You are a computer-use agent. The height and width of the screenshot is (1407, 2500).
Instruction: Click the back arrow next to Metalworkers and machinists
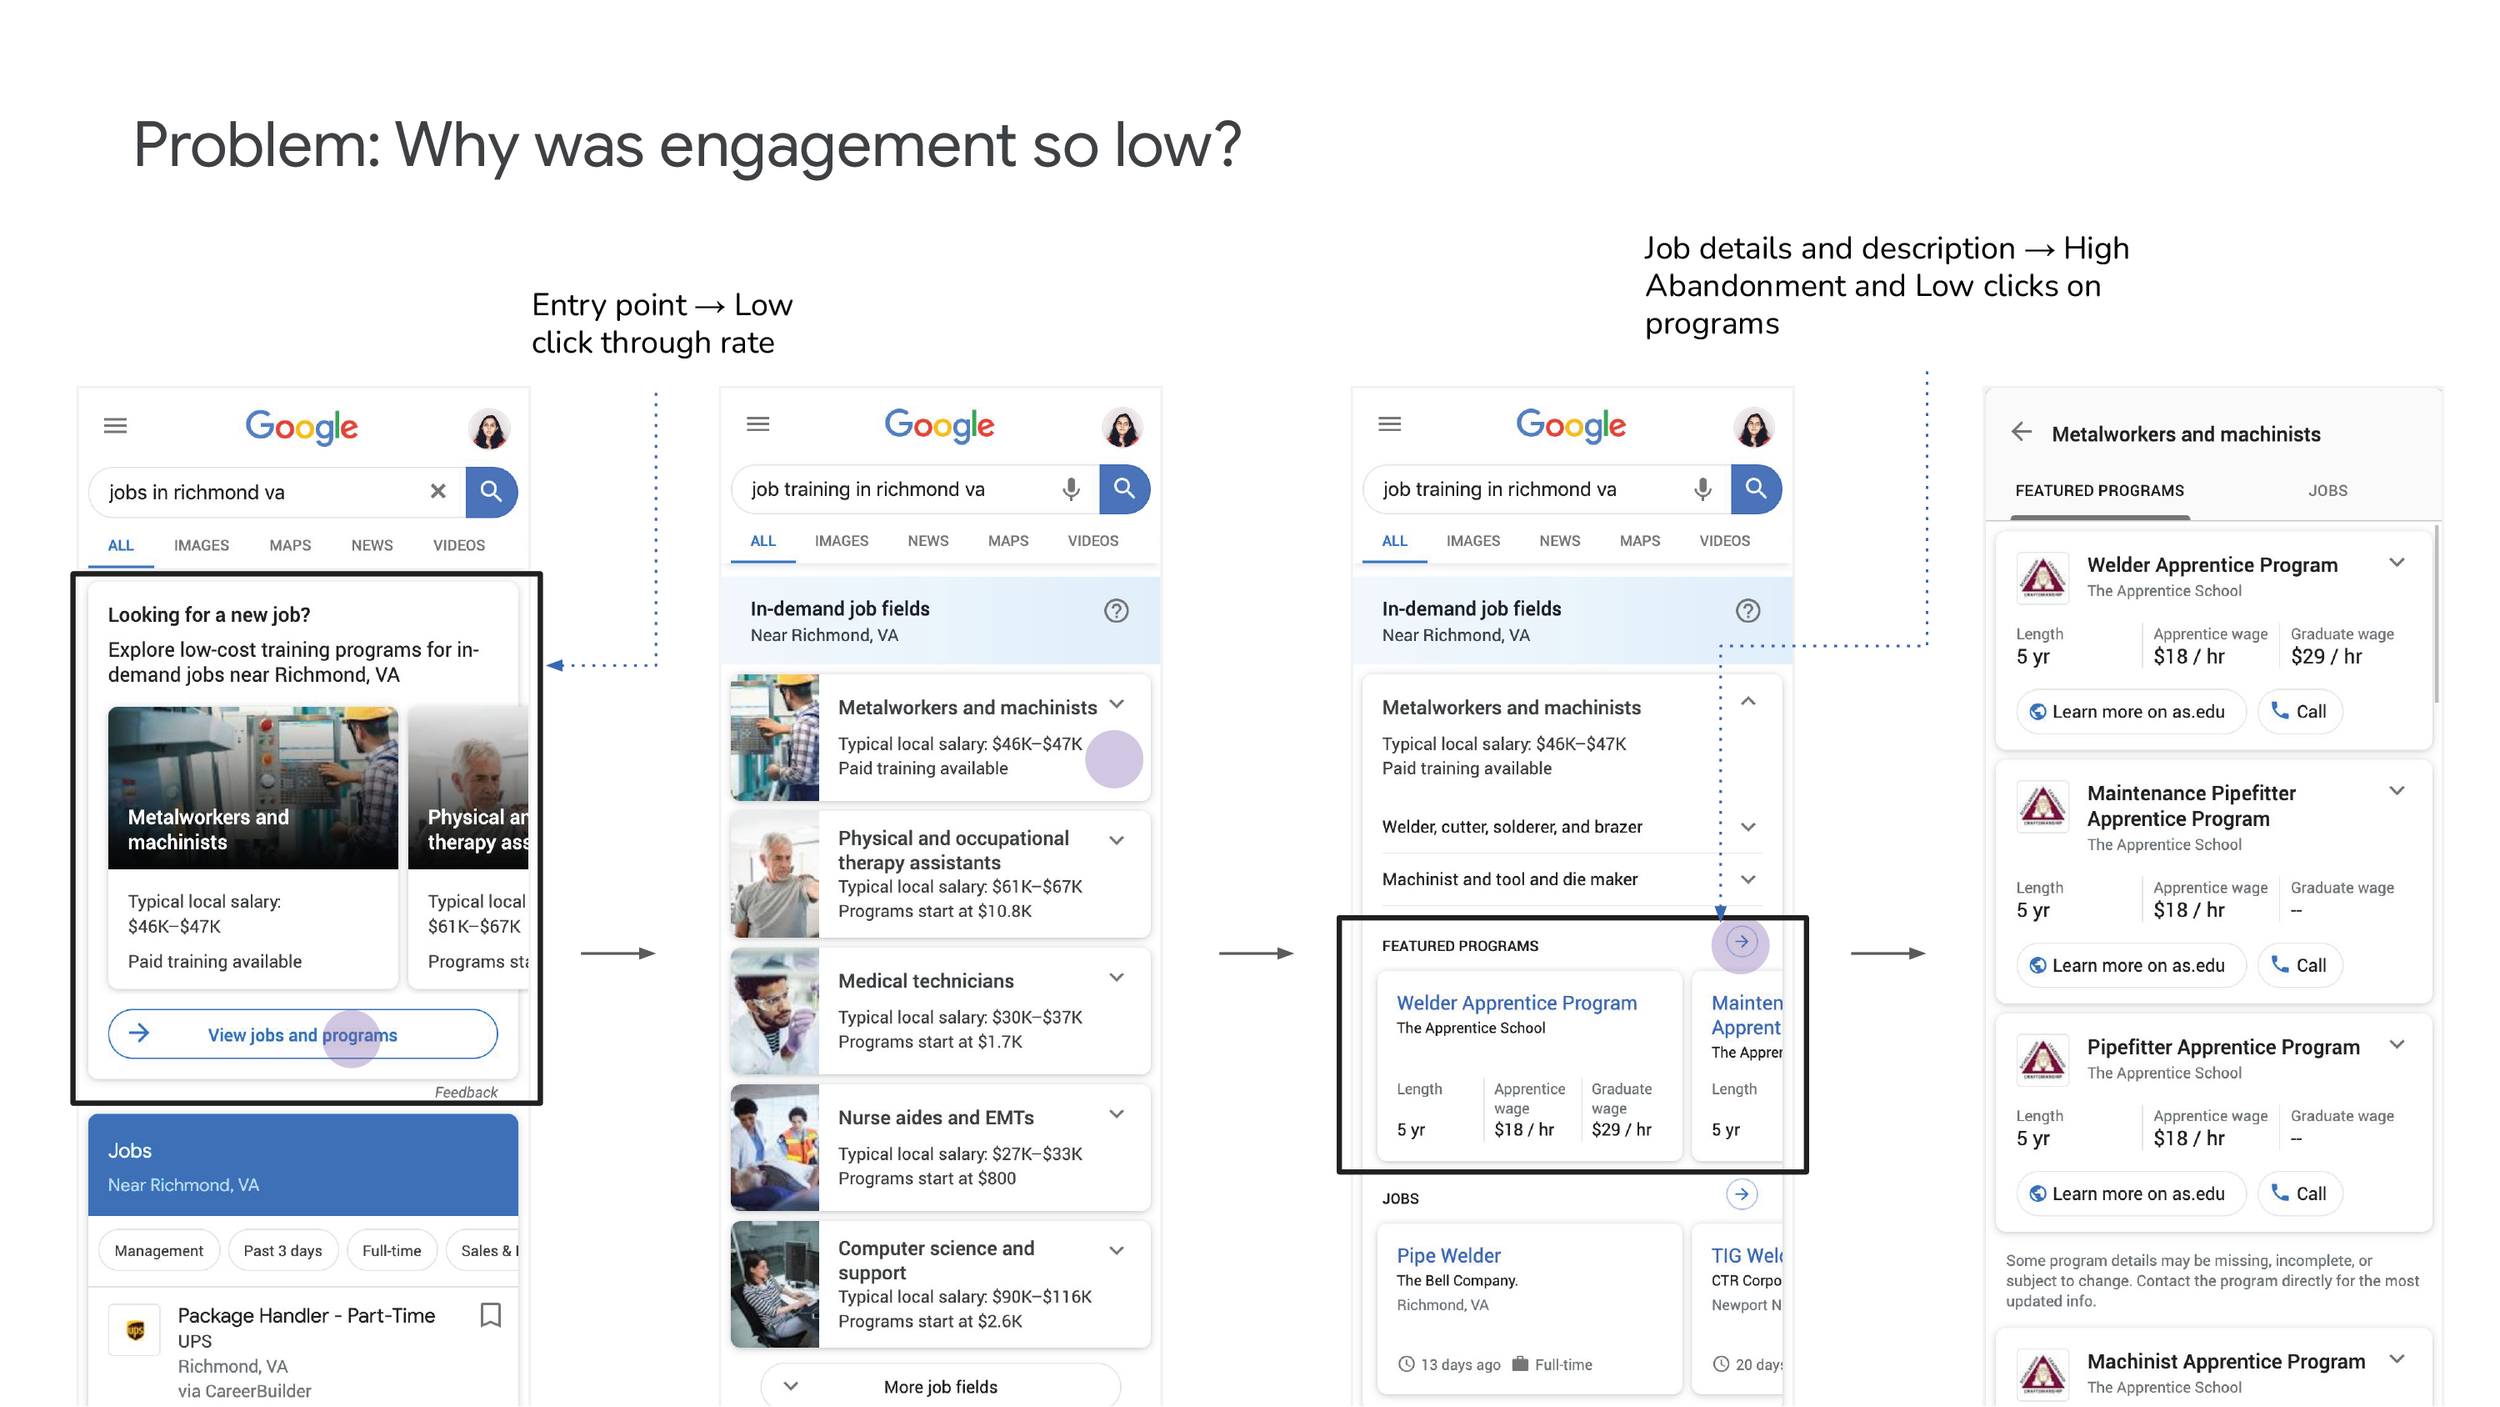tap(2021, 432)
